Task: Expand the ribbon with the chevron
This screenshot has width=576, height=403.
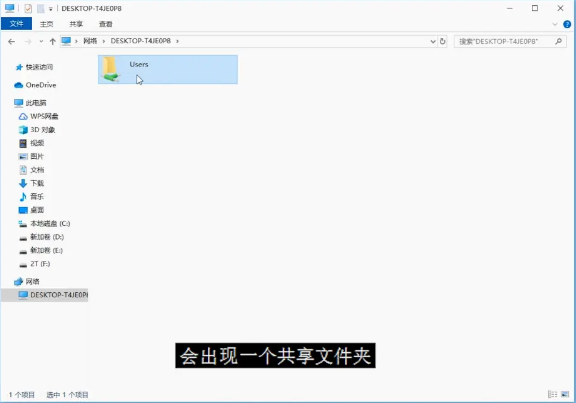Action: [x=555, y=24]
